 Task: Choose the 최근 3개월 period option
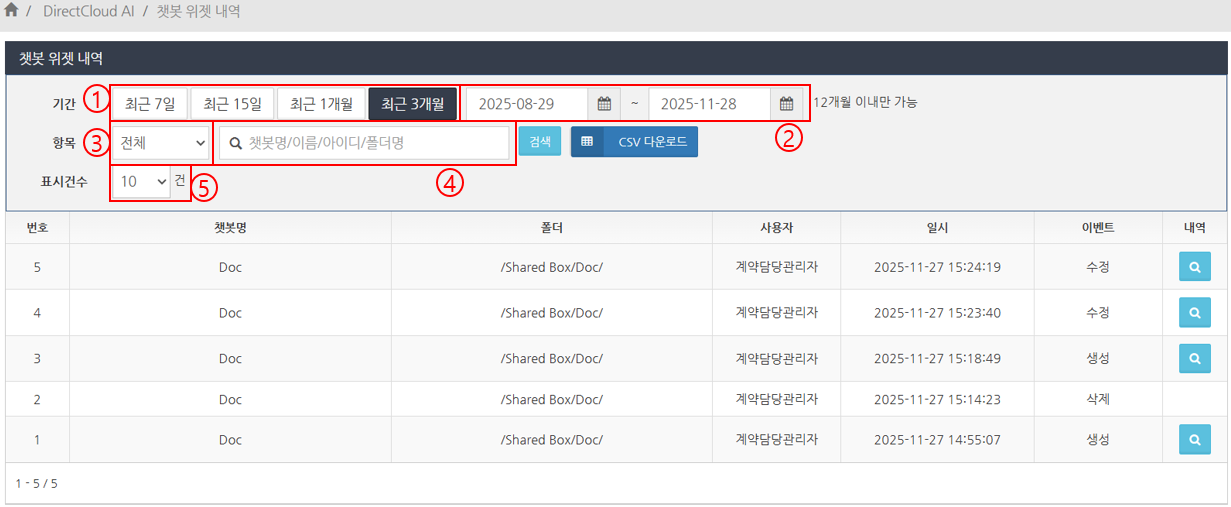[412, 103]
